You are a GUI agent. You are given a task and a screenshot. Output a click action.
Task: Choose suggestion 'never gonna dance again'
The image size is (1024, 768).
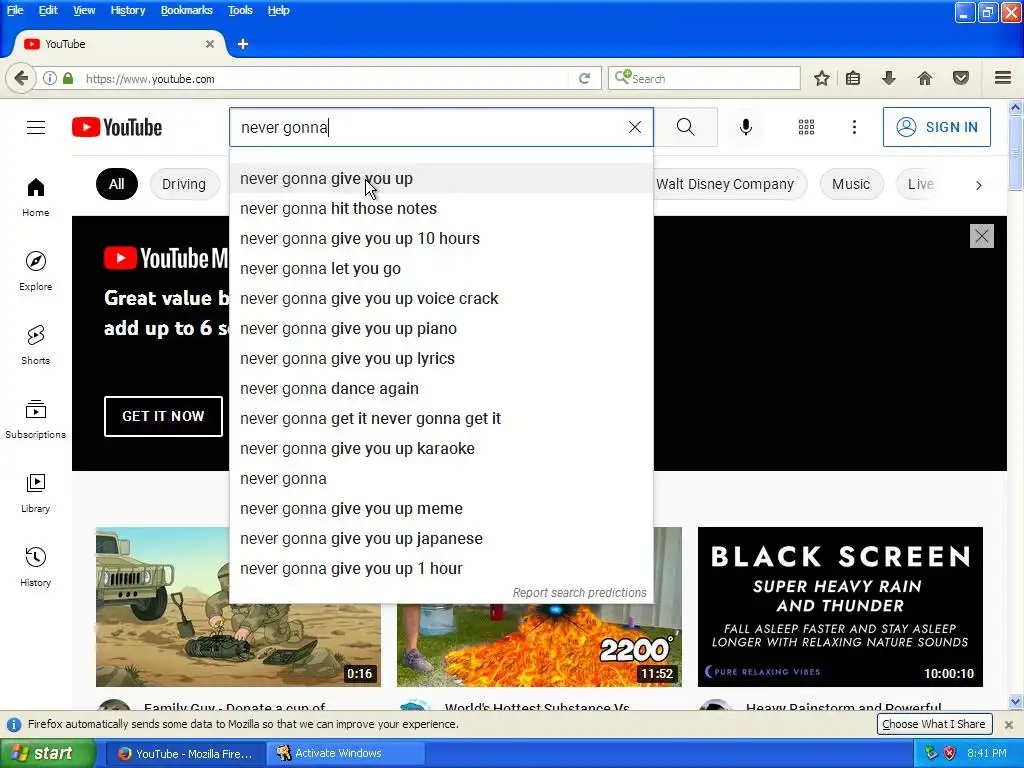click(441, 389)
